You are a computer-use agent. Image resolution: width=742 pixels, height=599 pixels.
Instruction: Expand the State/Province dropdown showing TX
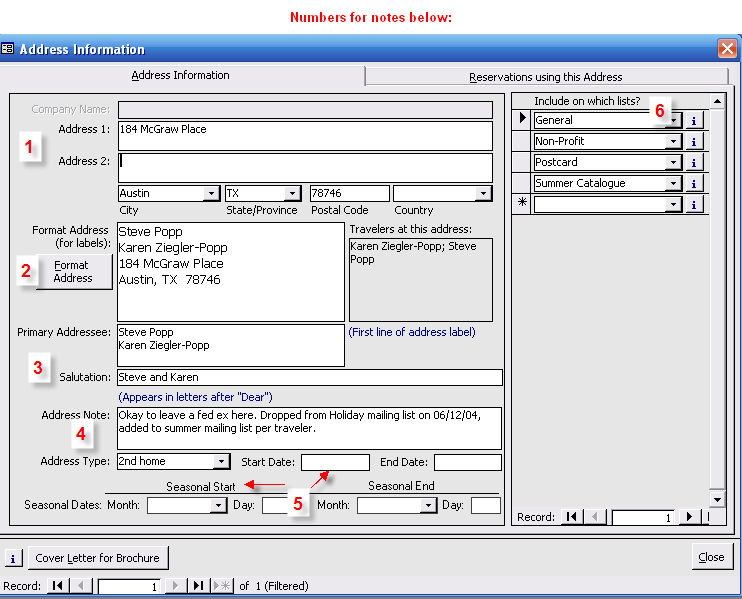point(292,194)
